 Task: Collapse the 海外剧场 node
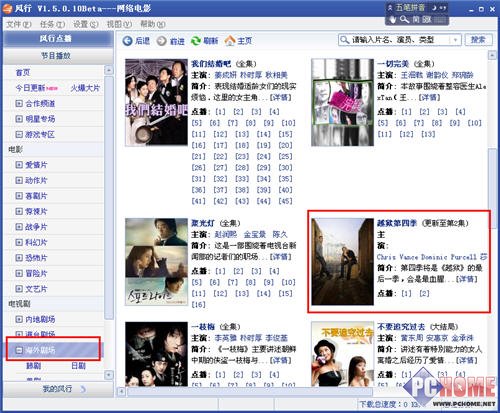tap(19, 350)
